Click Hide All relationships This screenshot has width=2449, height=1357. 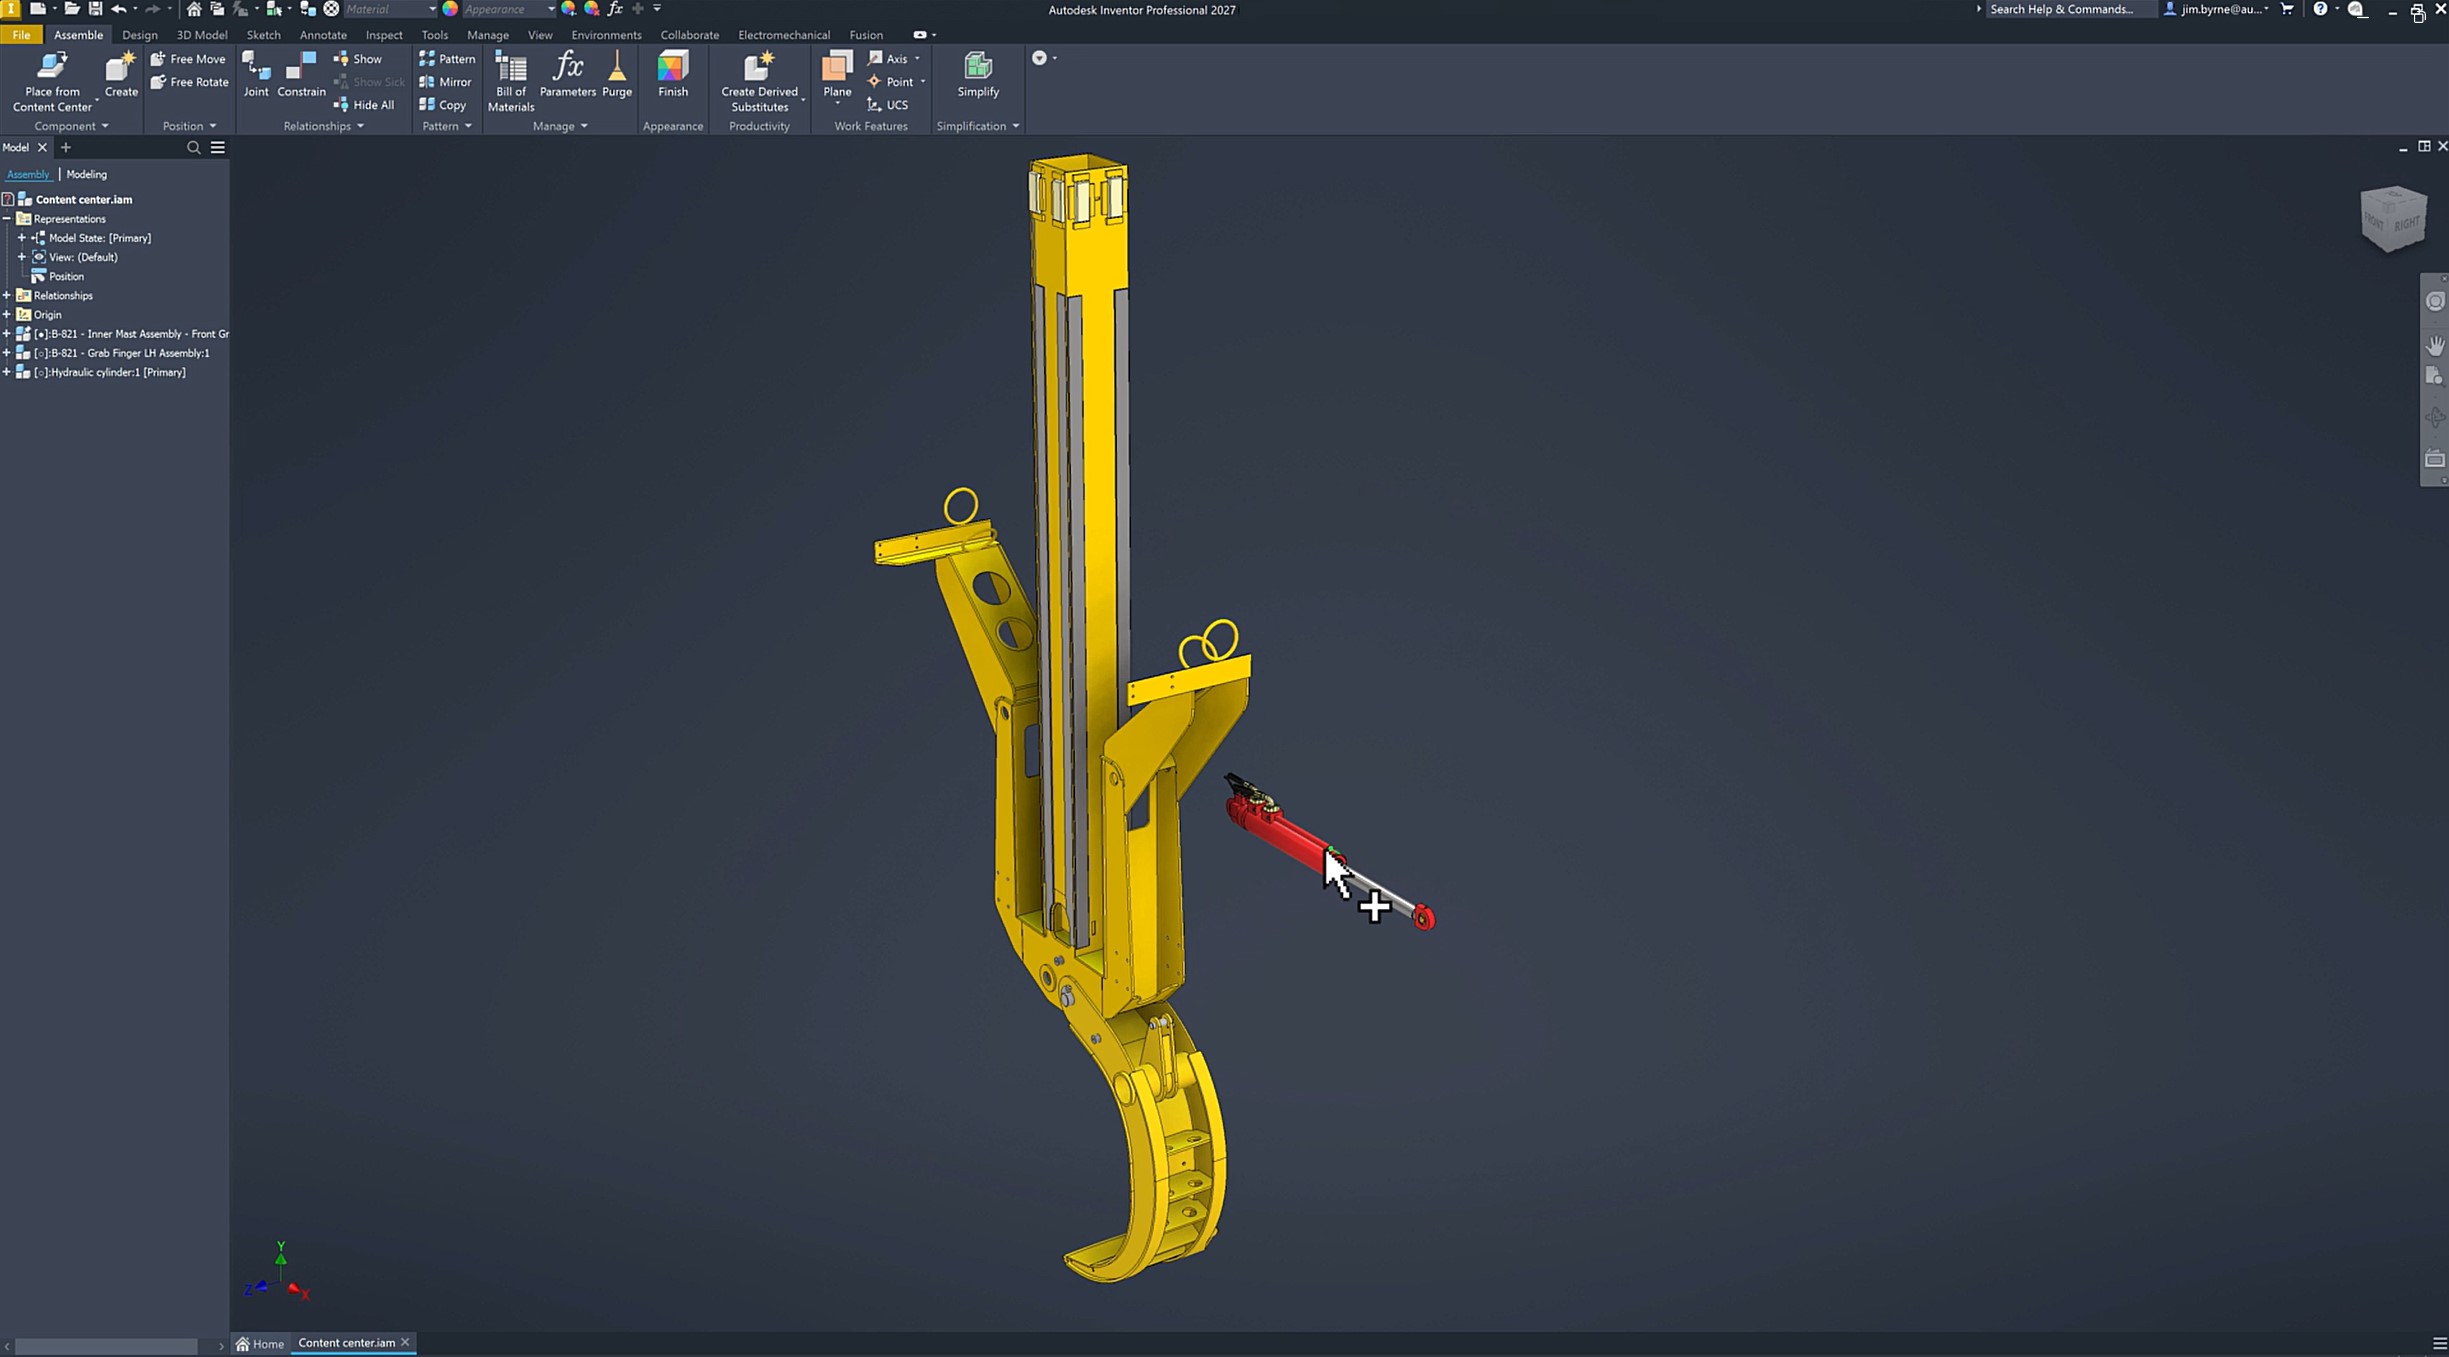tap(364, 105)
